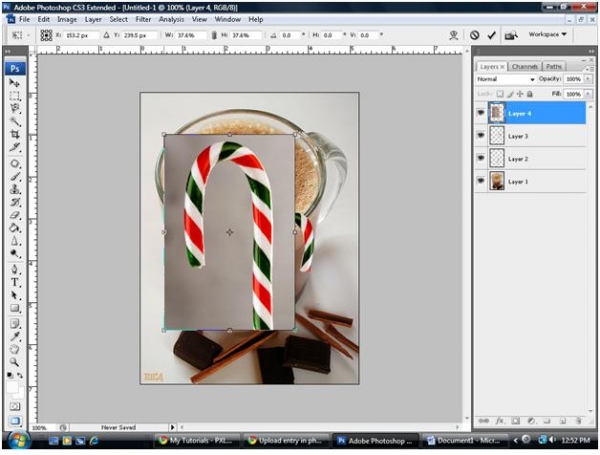Hide Layer 4 with its eye icon
Screen dimensions: 600x455
(x=481, y=113)
